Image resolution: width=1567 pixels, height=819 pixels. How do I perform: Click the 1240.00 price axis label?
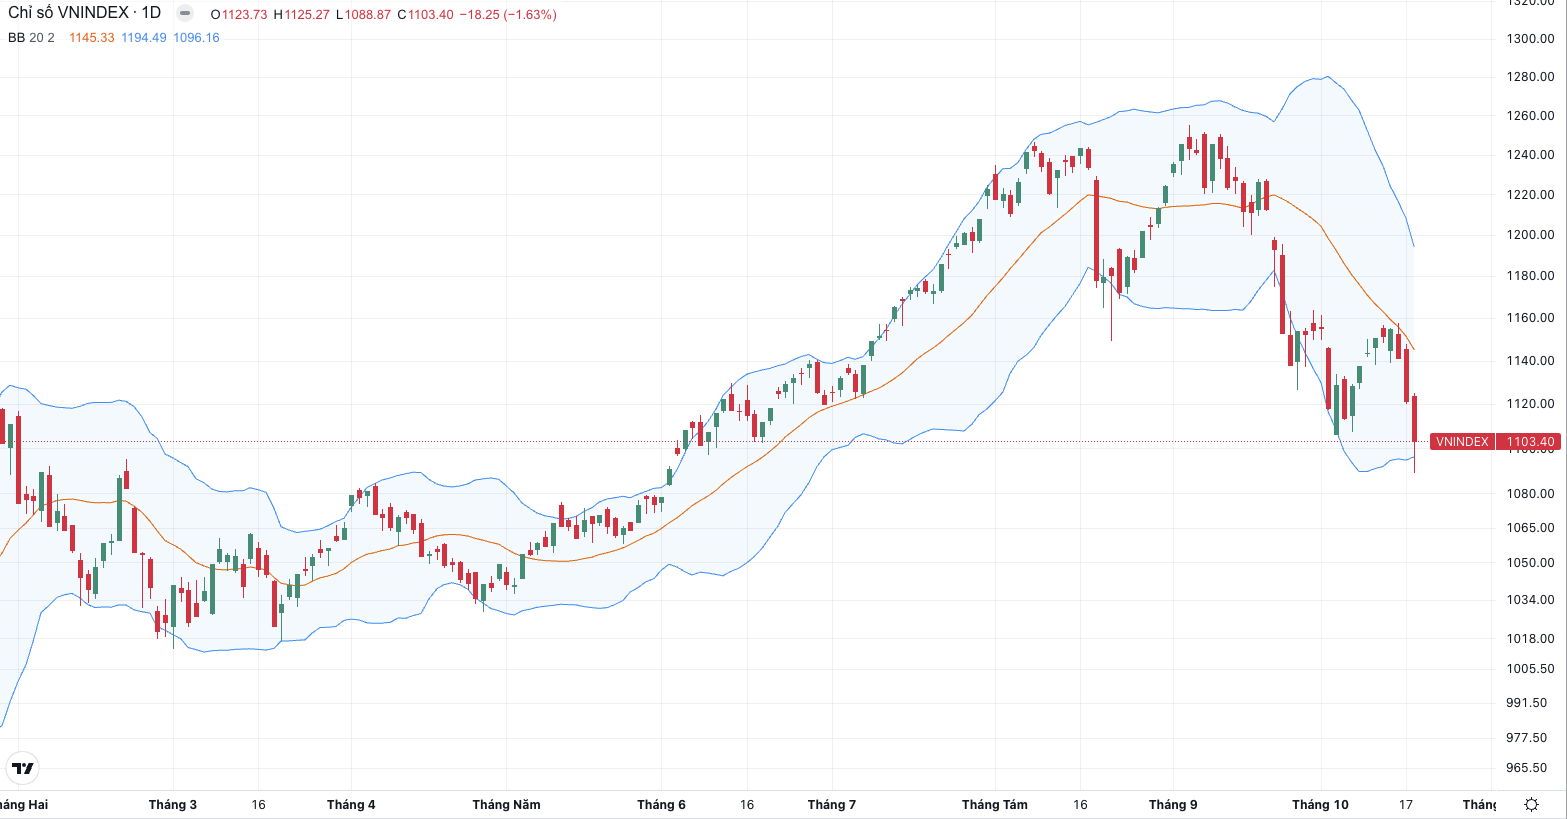[x=1530, y=155]
